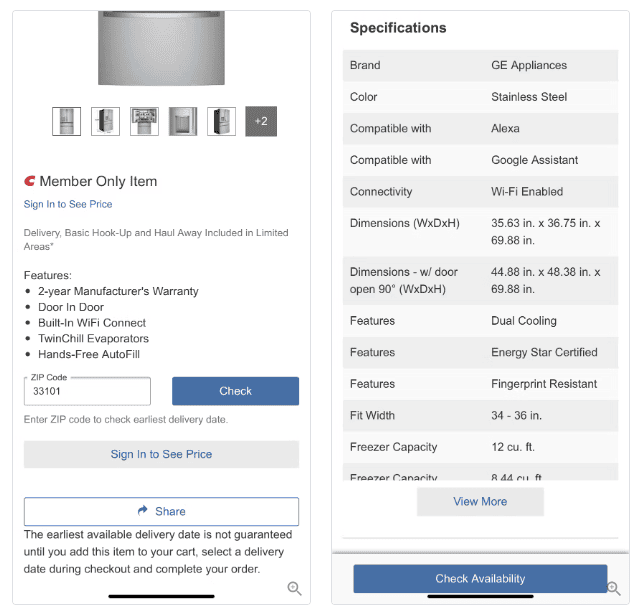Select the water dispenser close-up thumbnail

[x=183, y=122]
